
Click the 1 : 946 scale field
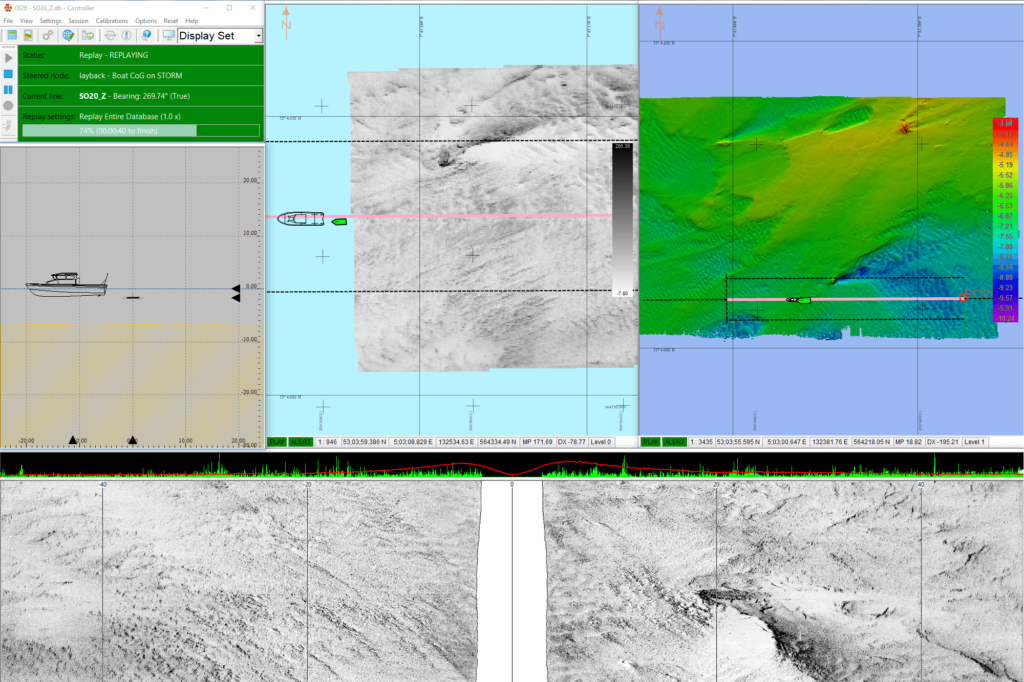click(327, 442)
